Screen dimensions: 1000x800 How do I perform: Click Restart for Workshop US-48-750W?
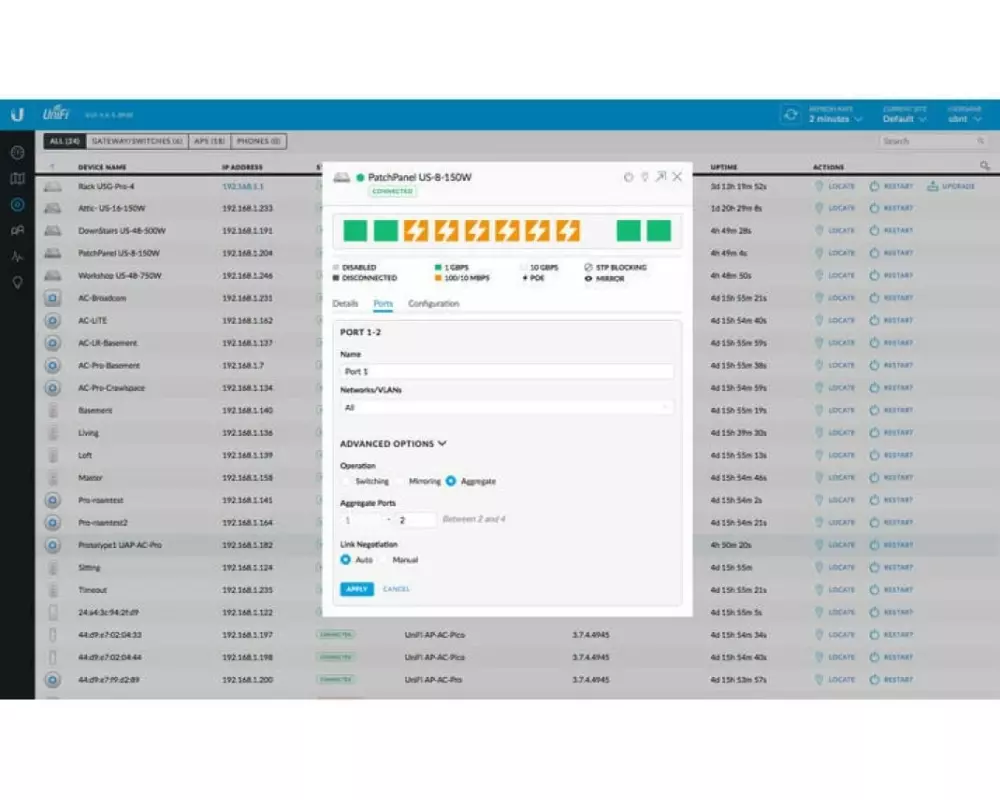pos(891,276)
